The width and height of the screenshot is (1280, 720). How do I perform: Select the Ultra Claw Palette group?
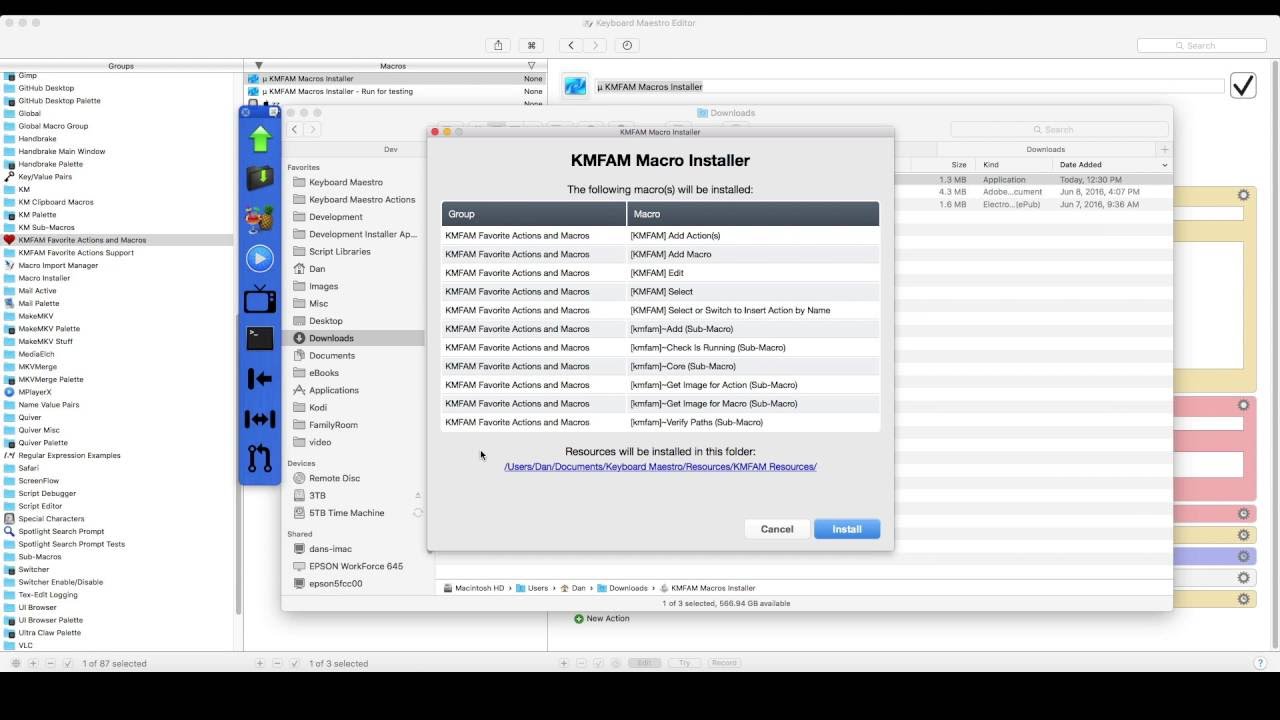coord(118,633)
